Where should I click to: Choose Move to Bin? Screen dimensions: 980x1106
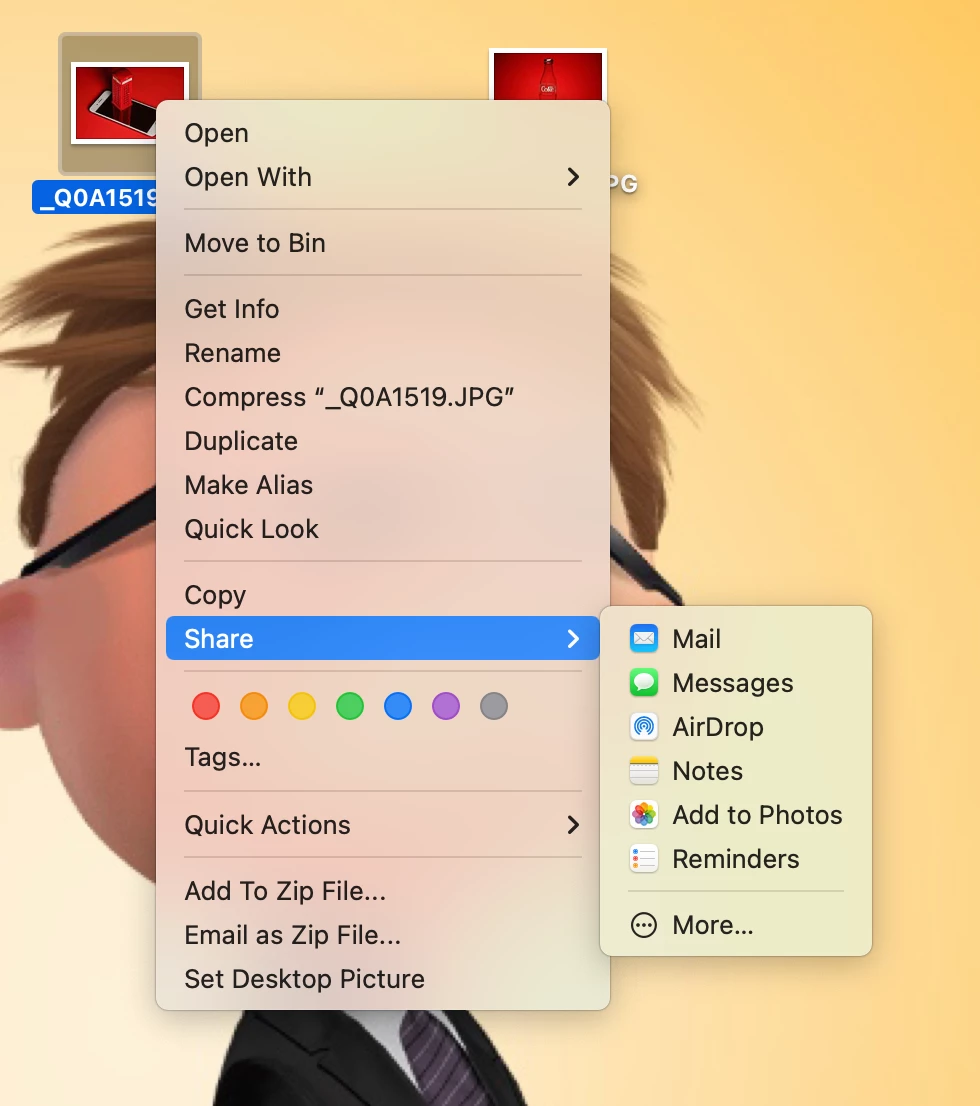pyautogui.click(x=382, y=243)
